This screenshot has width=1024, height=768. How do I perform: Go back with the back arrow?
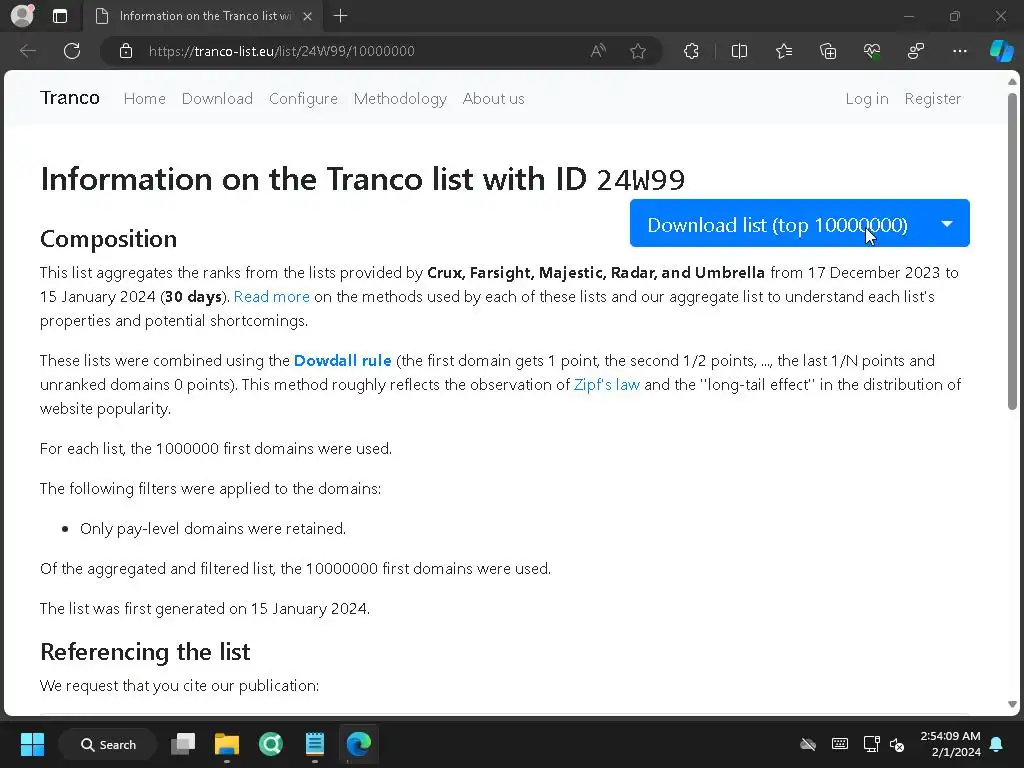pyautogui.click(x=27, y=51)
